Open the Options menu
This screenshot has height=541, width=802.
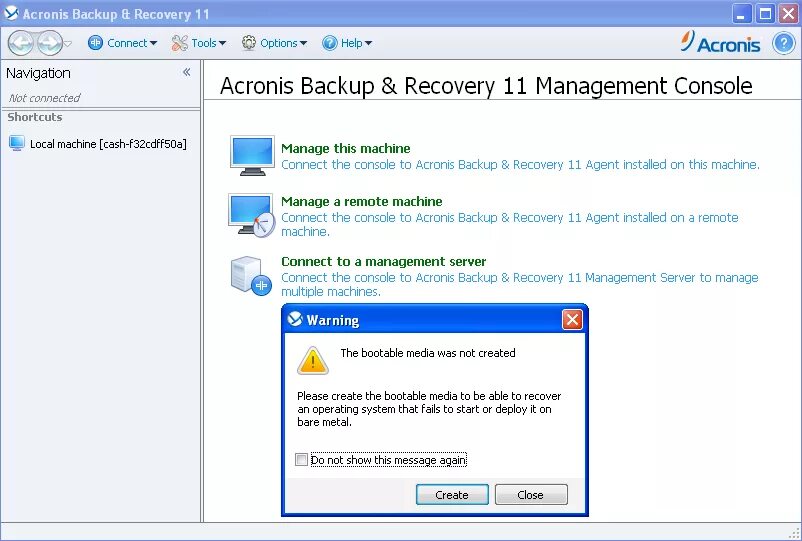click(274, 43)
